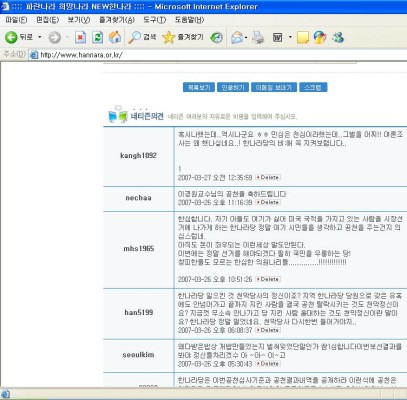The height and width of the screenshot is (400, 407).
Task: Click timestamp 2007-03-26 오후 10:51:26
Action: (x=215, y=279)
